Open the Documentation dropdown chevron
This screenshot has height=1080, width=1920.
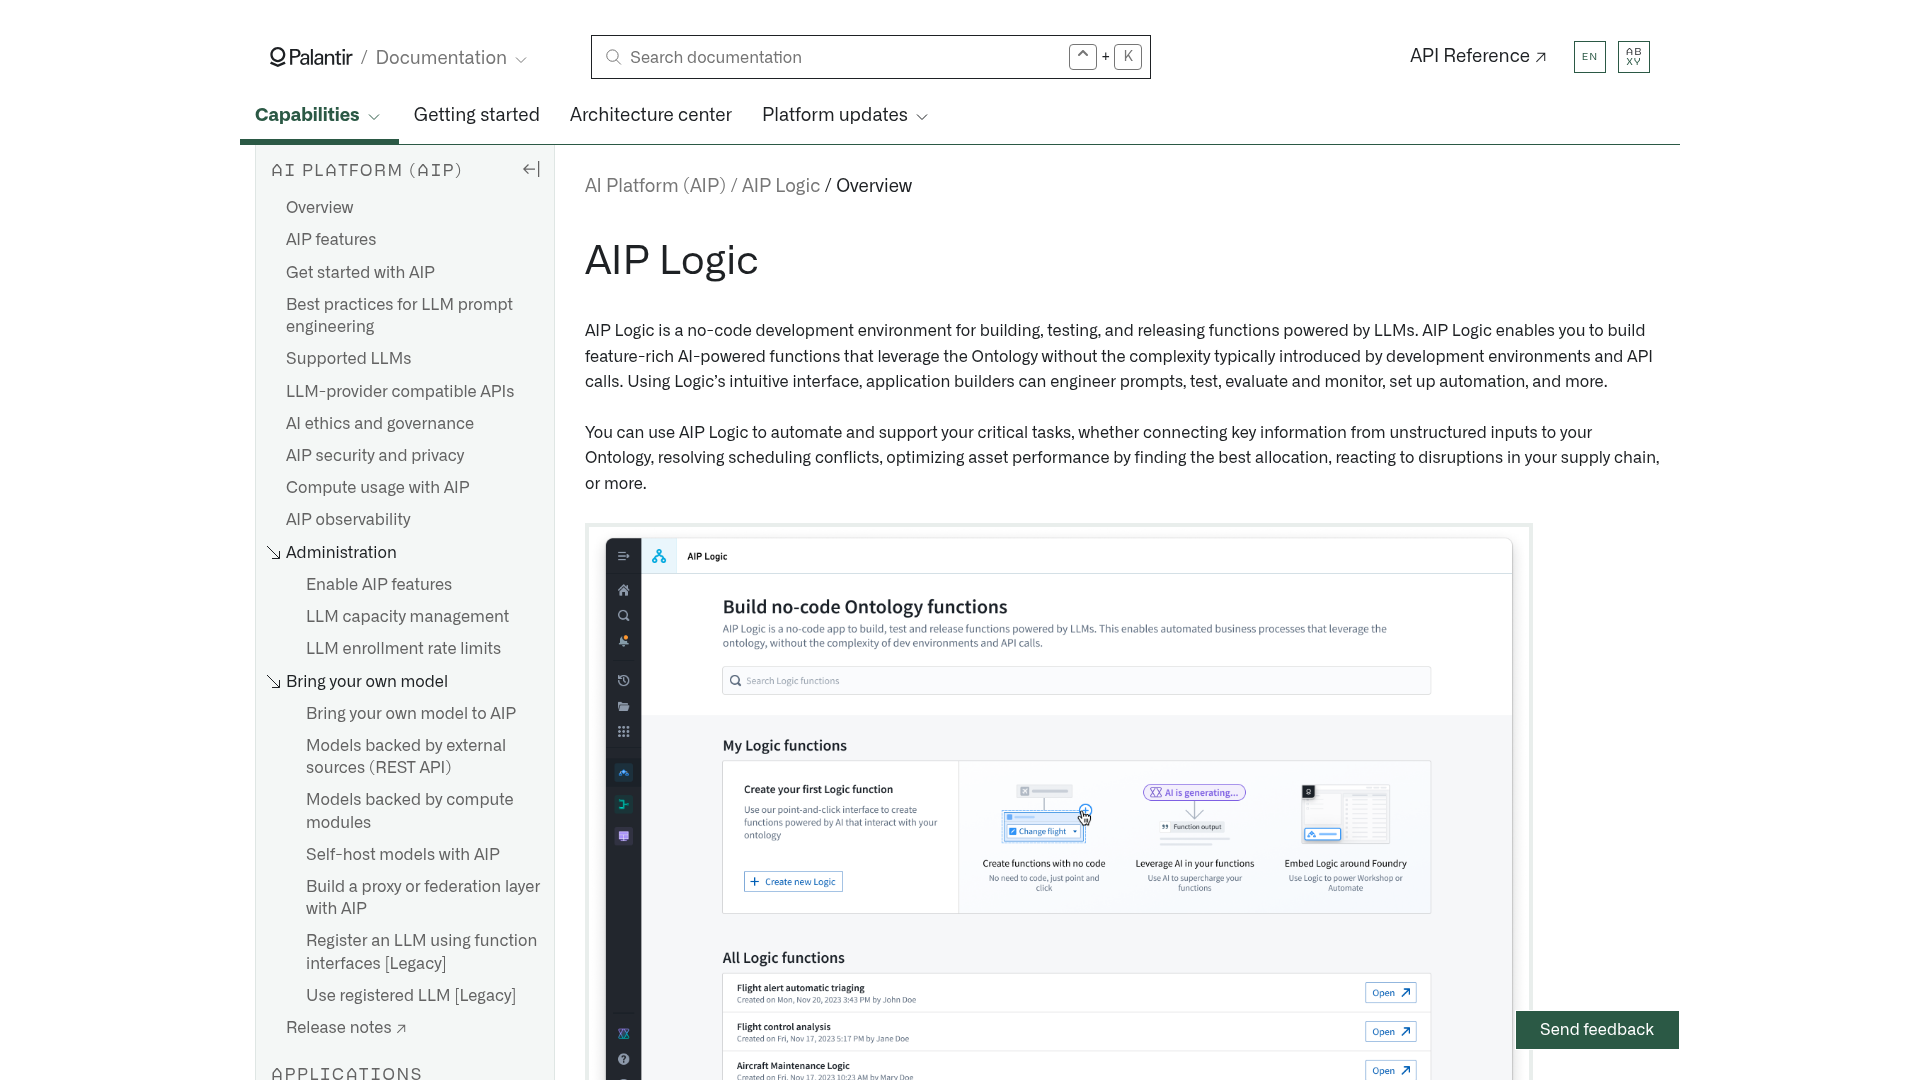521,60
